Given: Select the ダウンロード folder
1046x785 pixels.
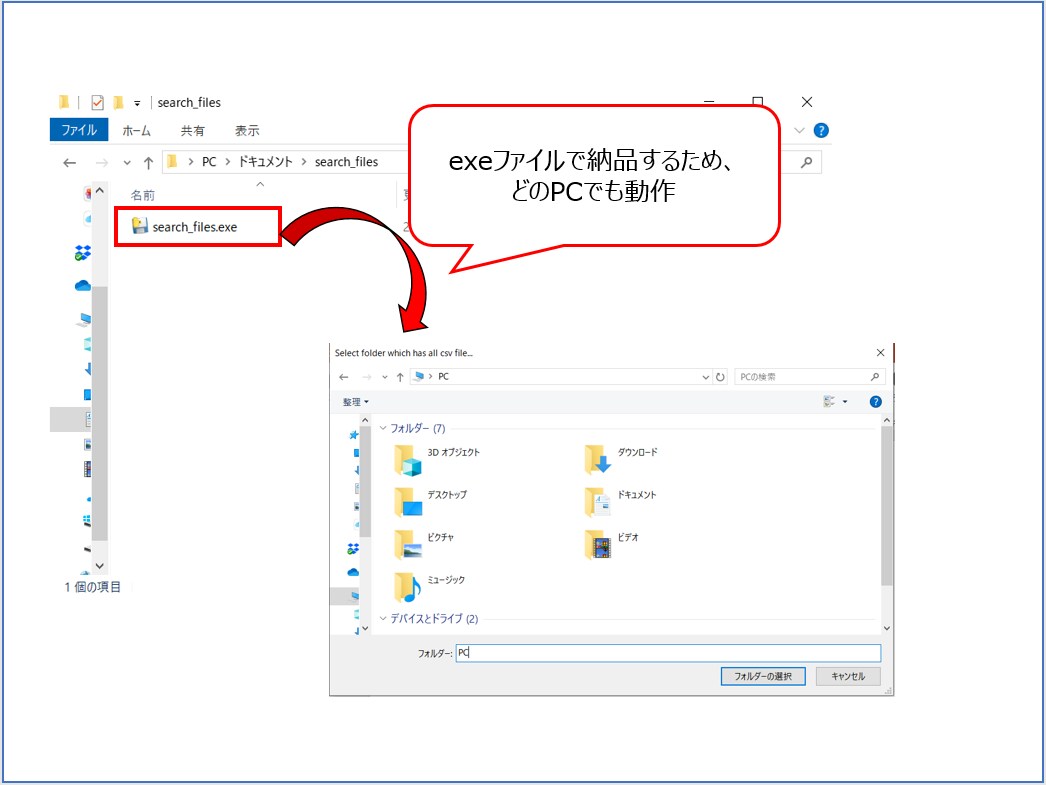Looking at the screenshot, I should 622,459.
